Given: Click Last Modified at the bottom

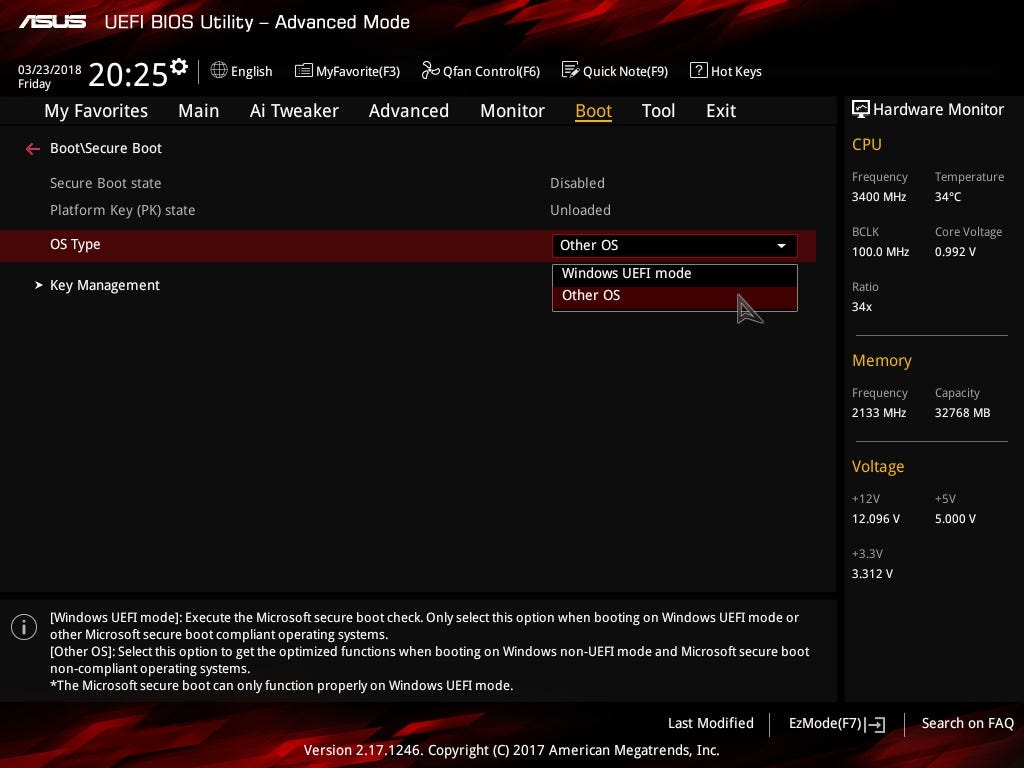Looking at the screenshot, I should coord(711,724).
